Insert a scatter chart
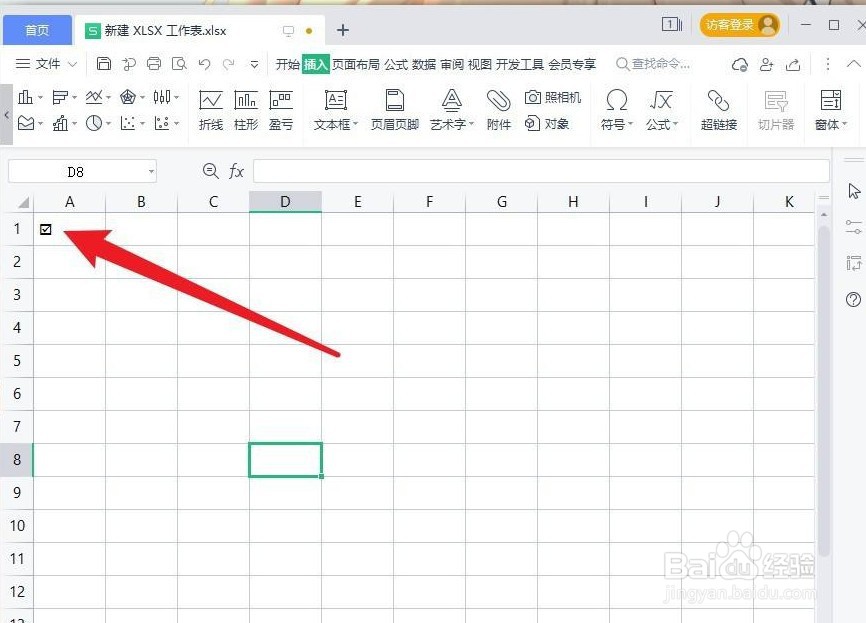Image resolution: width=866 pixels, height=623 pixels. (x=130, y=124)
